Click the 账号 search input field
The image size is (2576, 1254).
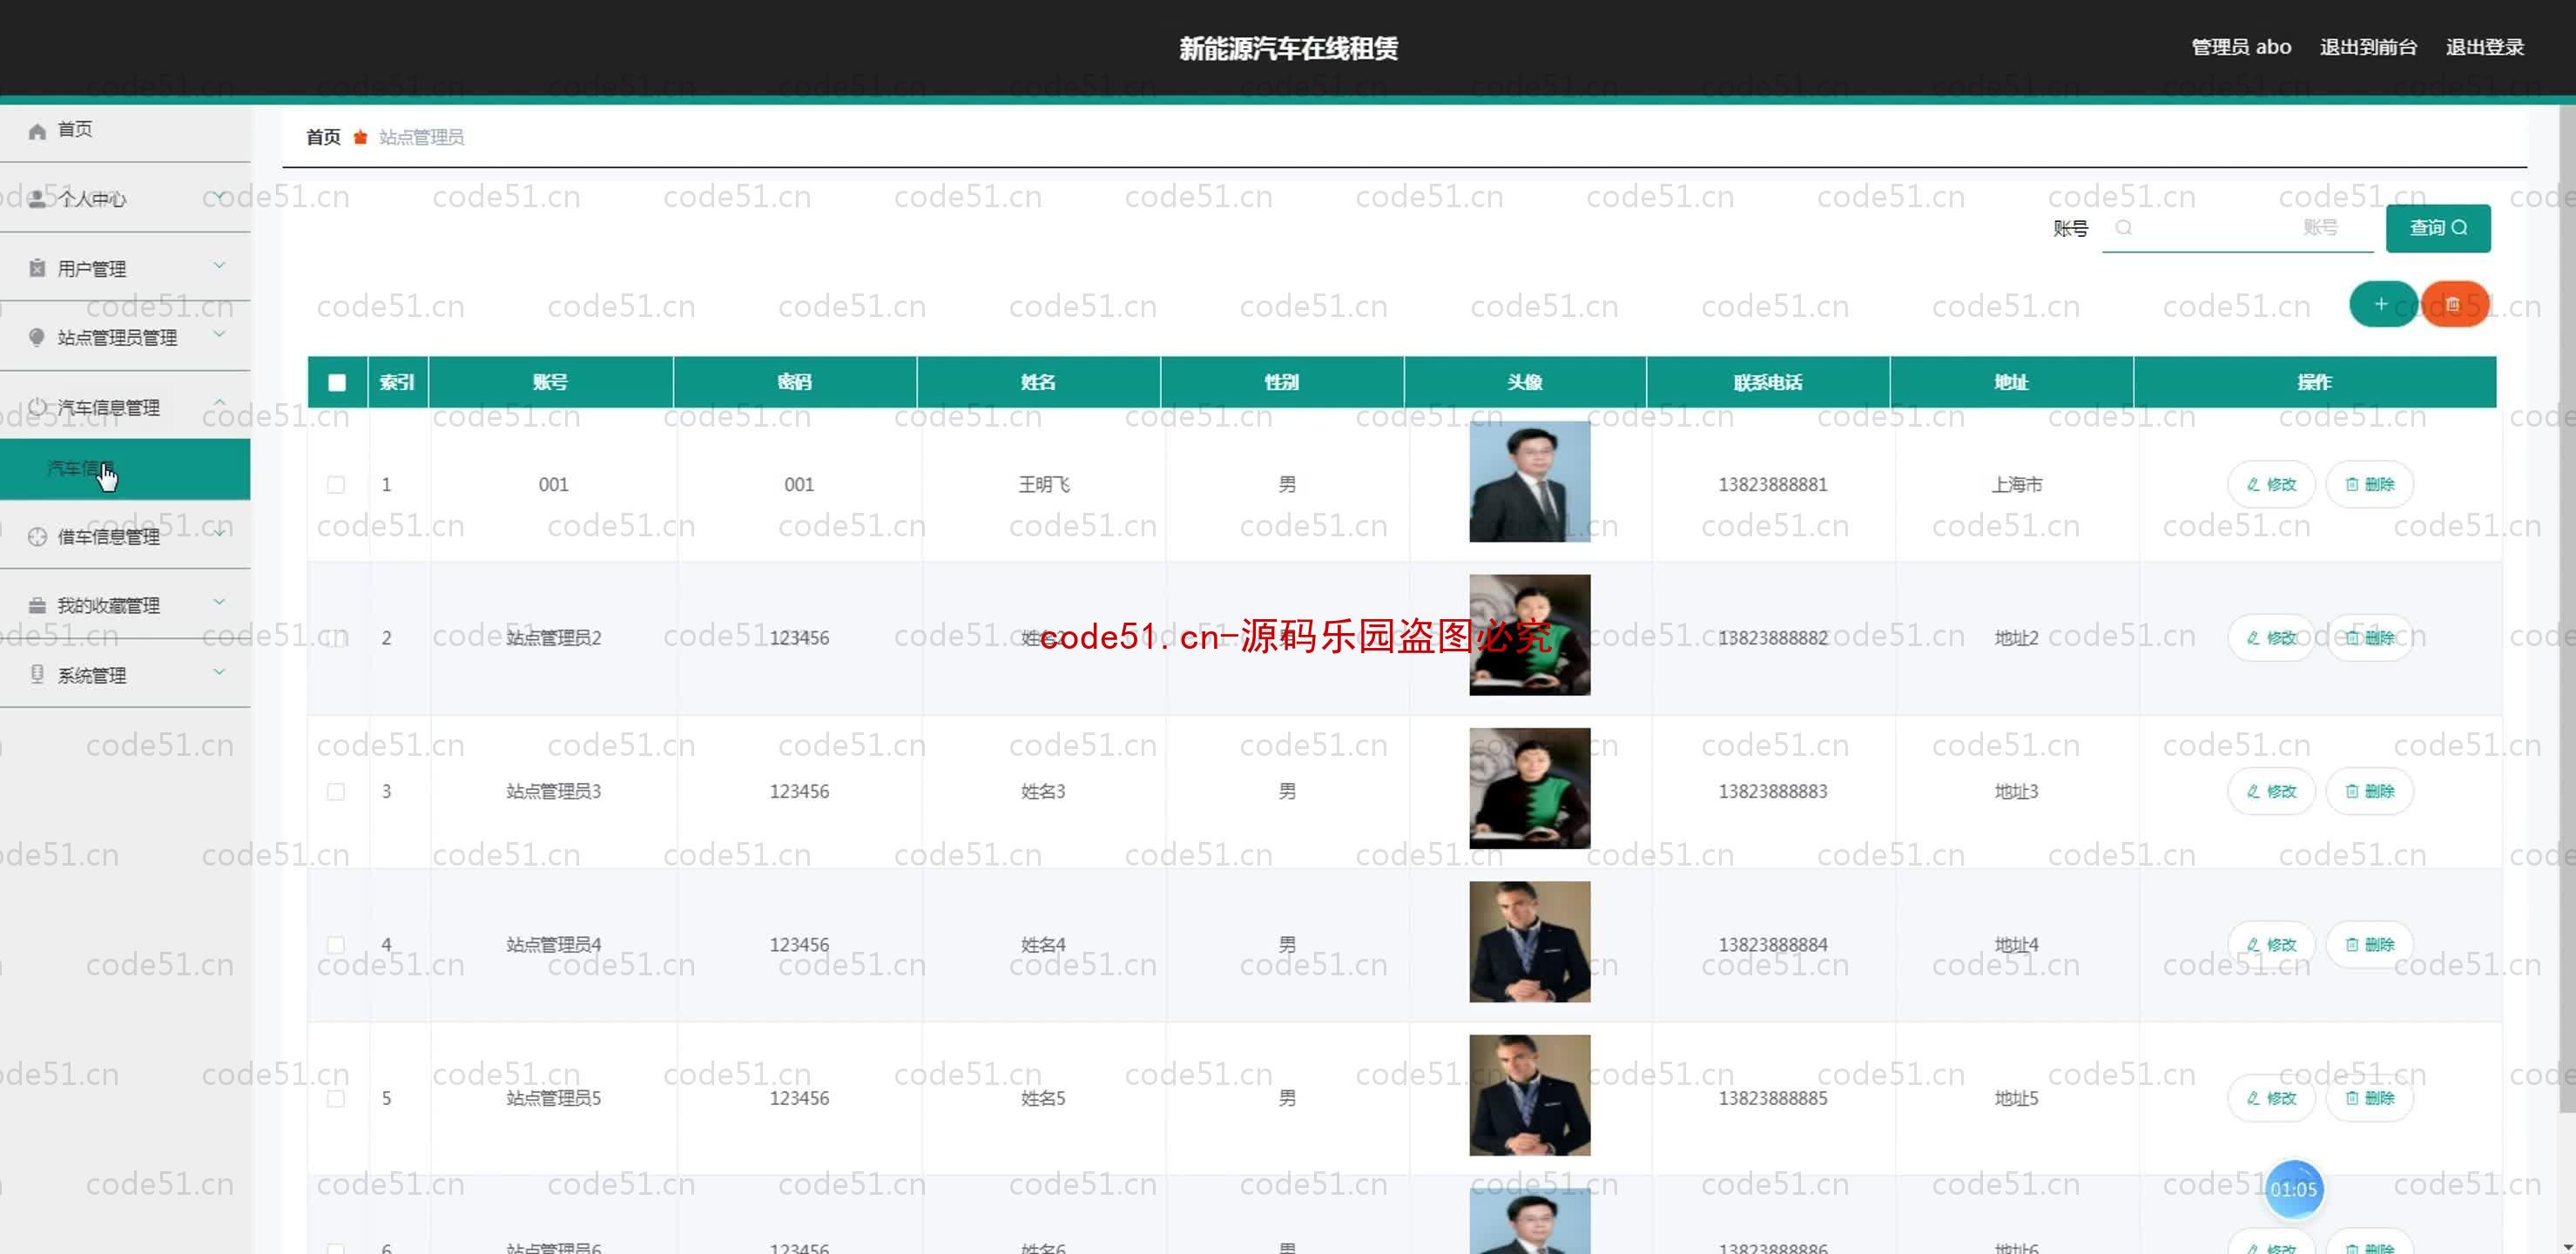2237,228
